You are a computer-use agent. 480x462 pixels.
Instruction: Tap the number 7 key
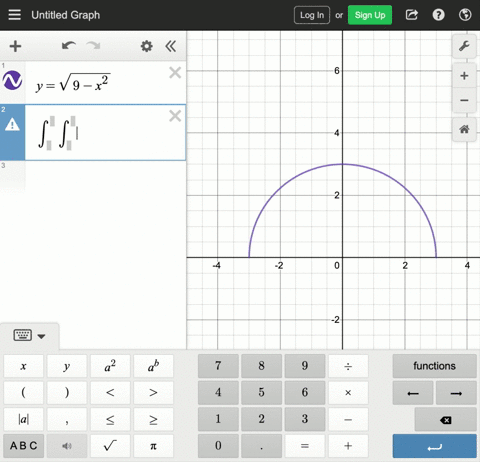(x=218, y=366)
